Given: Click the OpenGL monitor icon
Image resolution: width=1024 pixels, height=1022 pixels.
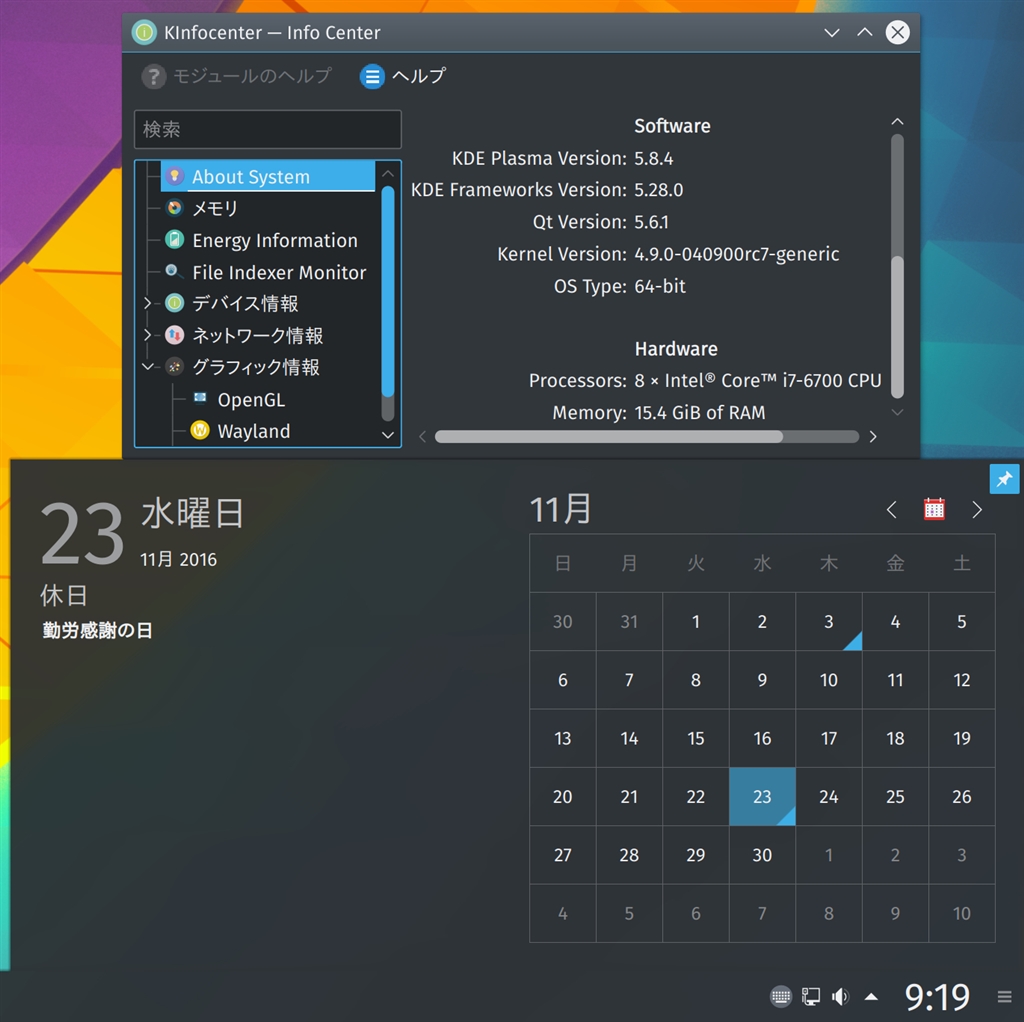Looking at the screenshot, I should pos(200,398).
